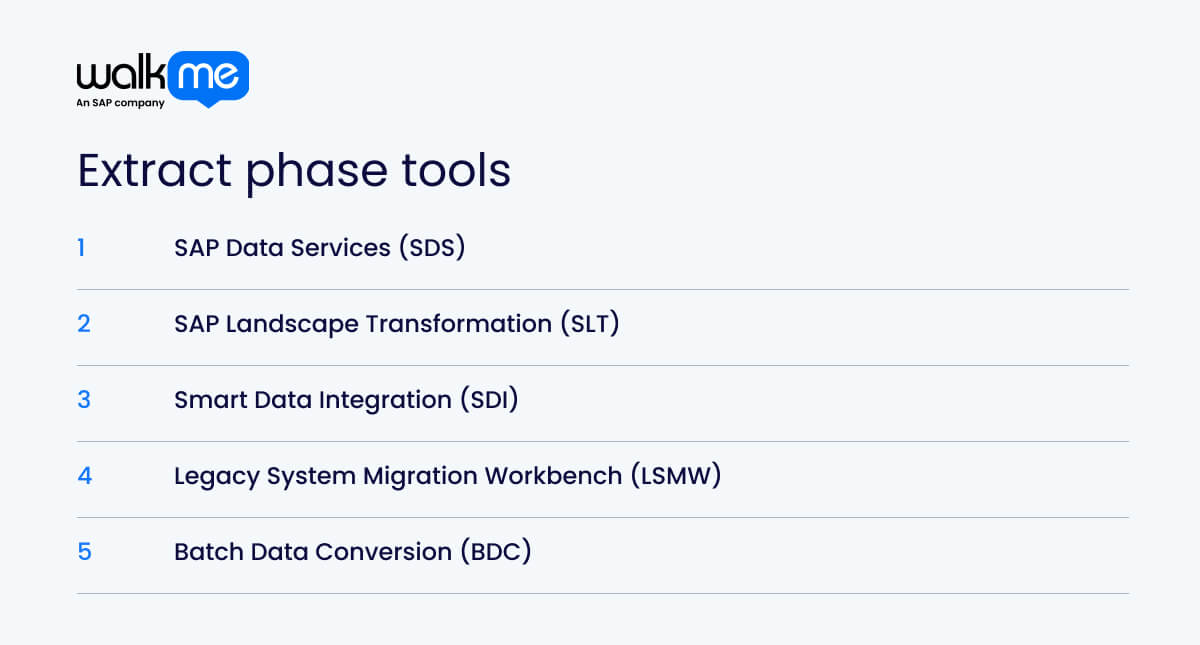Click the number 5 beside Batch Data Conversion
1200x645 pixels.
click(85, 551)
